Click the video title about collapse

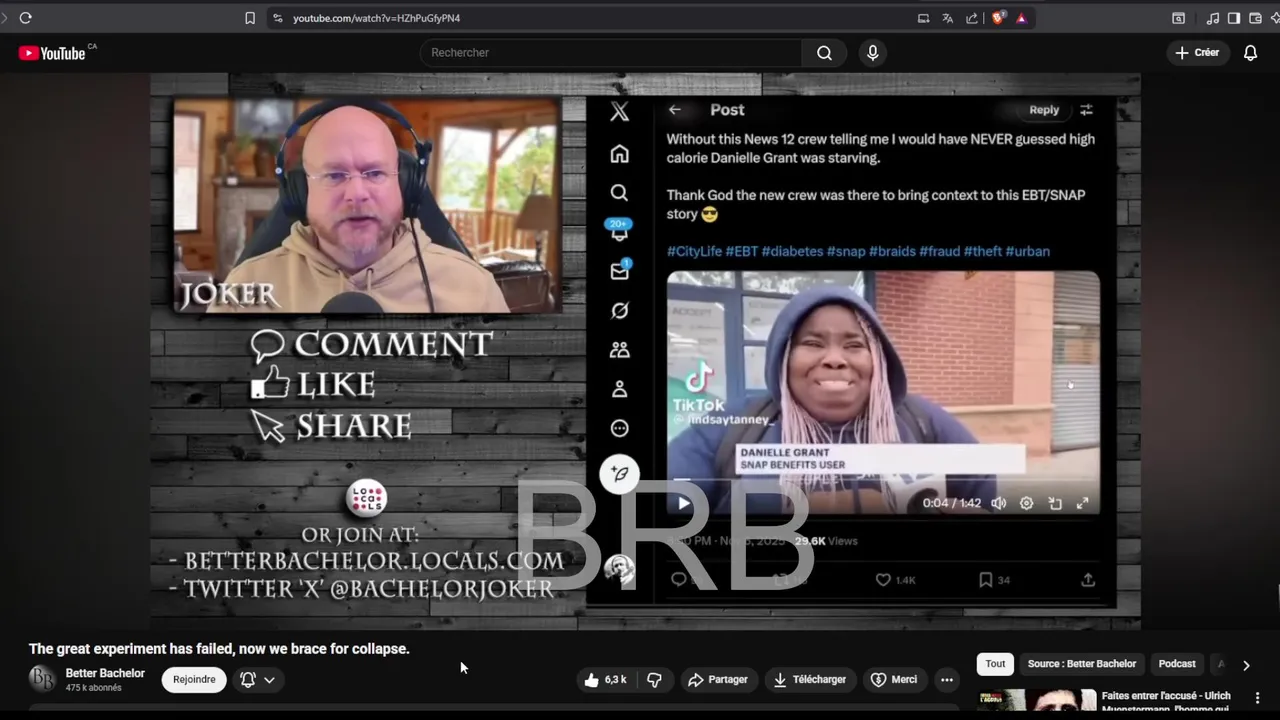click(x=219, y=649)
